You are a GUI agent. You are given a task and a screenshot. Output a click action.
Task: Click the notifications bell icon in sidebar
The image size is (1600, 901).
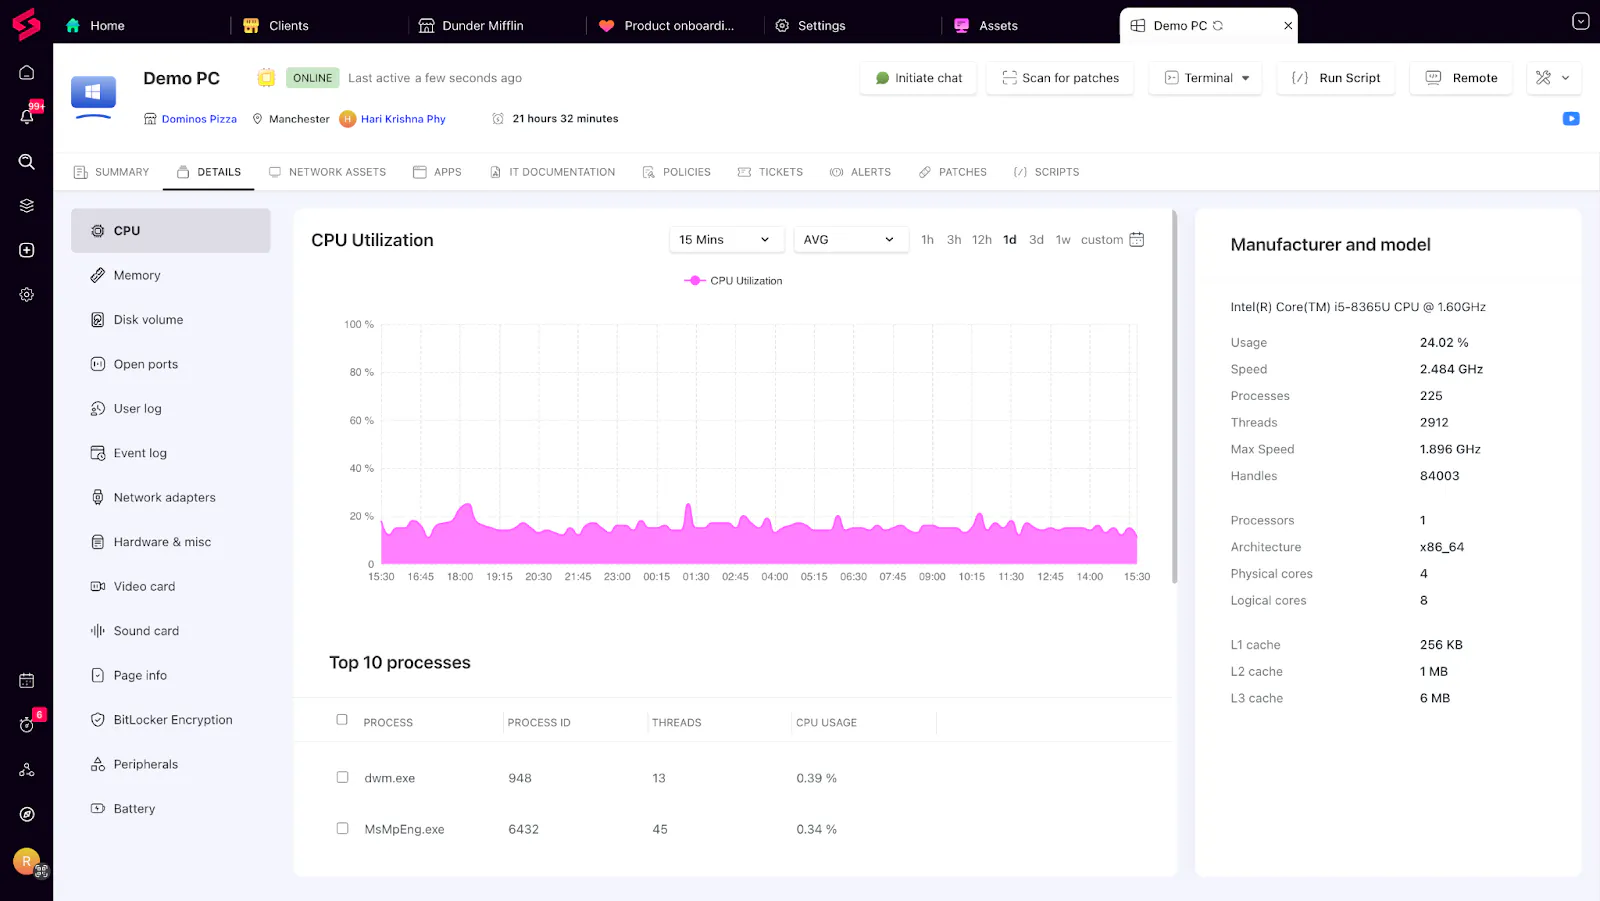click(x=27, y=116)
